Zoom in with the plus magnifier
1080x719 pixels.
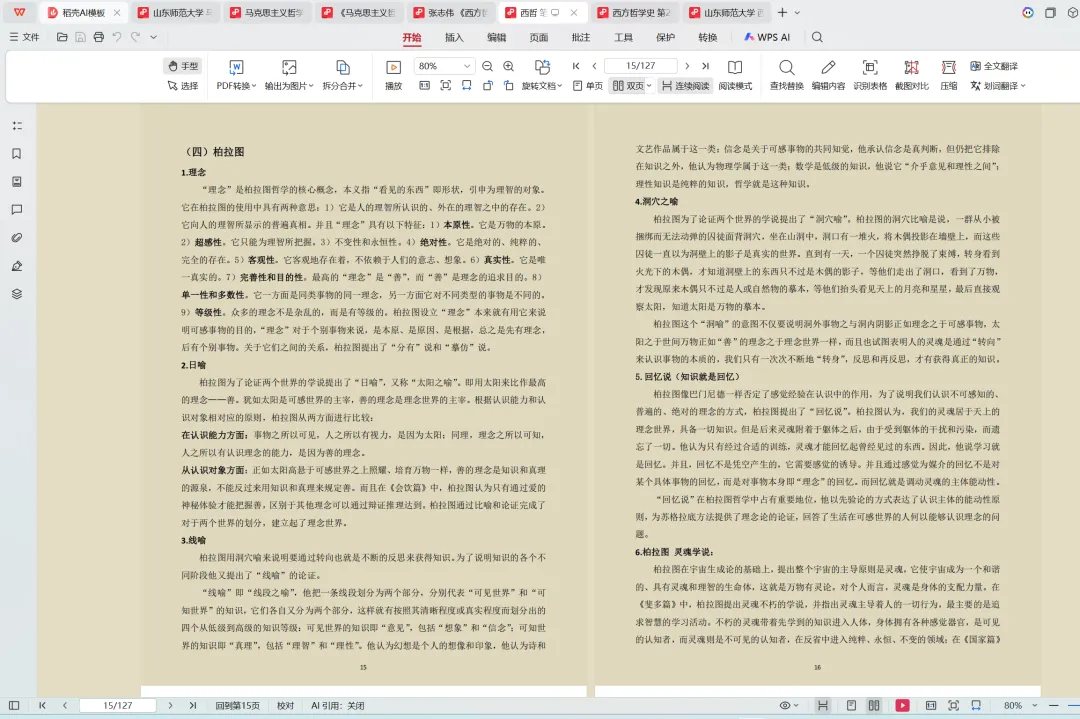coord(508,66)
